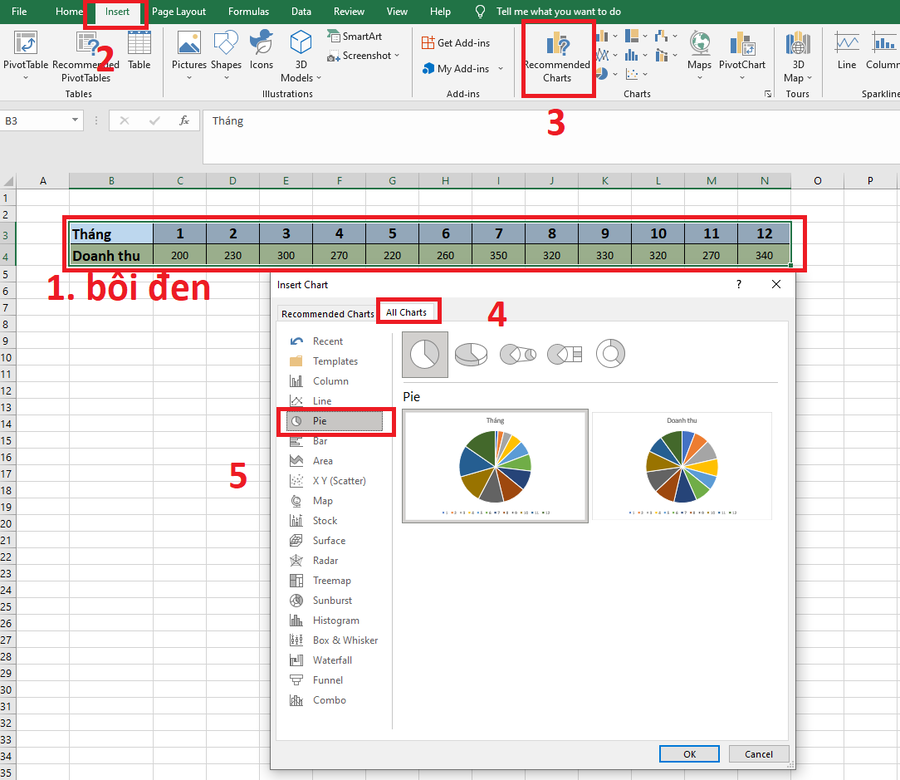Expand the 3D Map dropdown arrow
900x780 pixels.
pos(809,77)
